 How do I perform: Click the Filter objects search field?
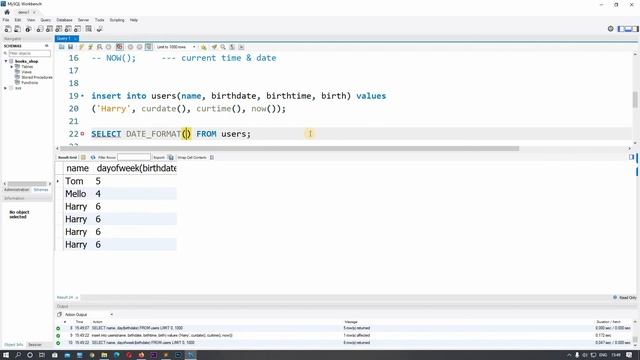point(29,53)
